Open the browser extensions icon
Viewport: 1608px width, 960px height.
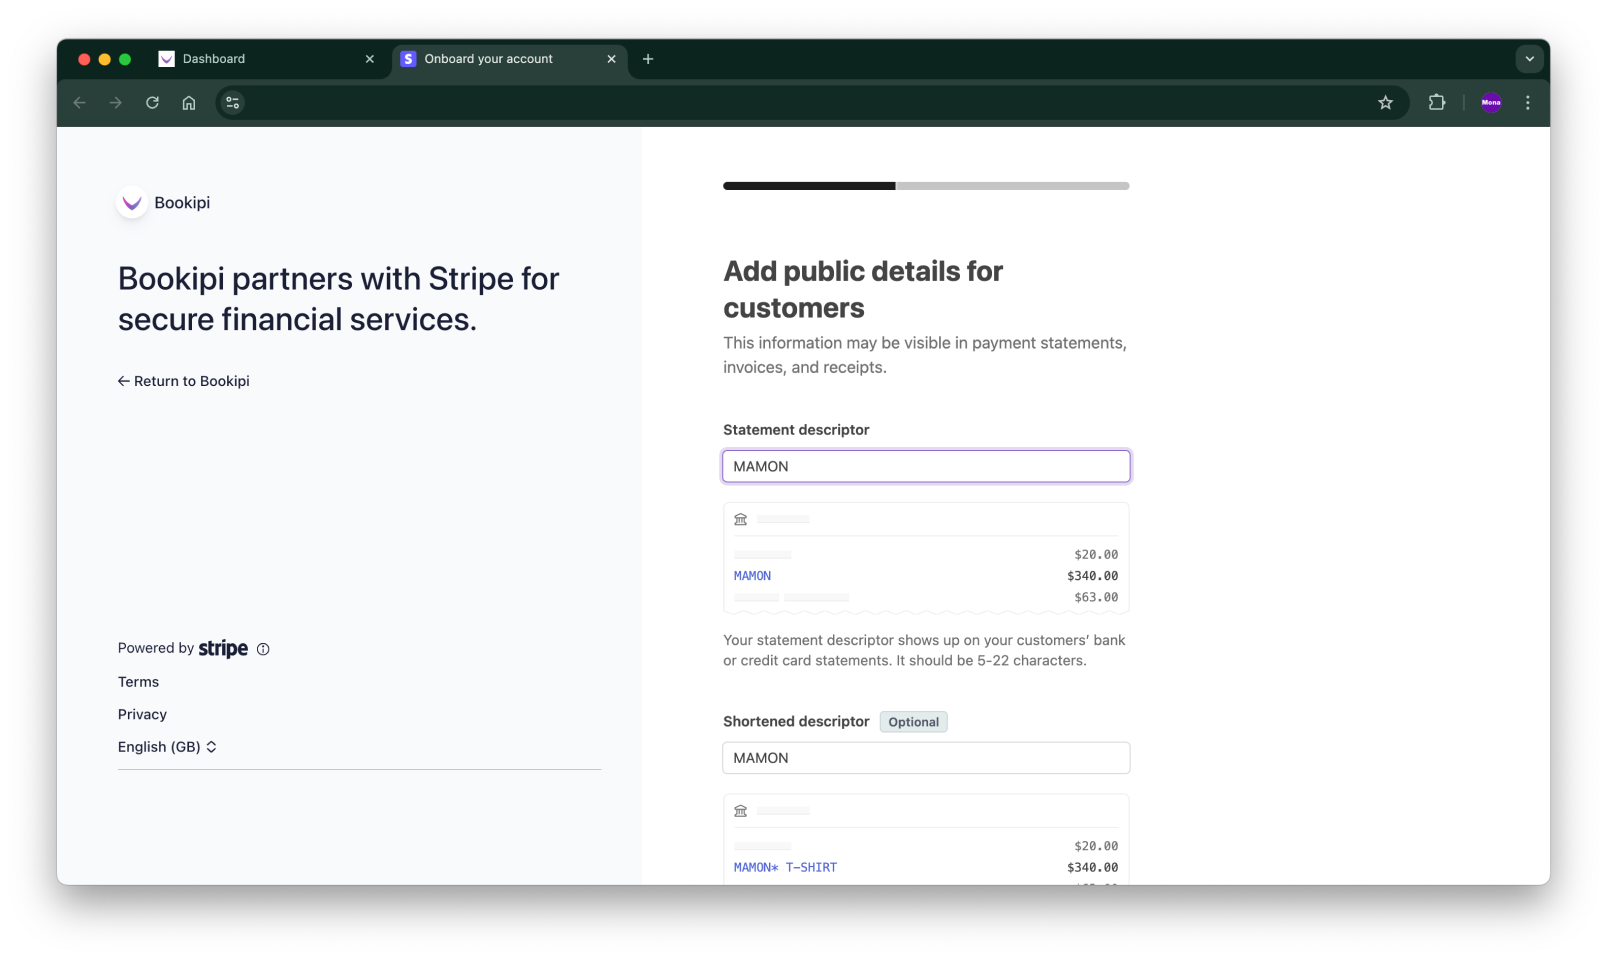point(1437,102)
